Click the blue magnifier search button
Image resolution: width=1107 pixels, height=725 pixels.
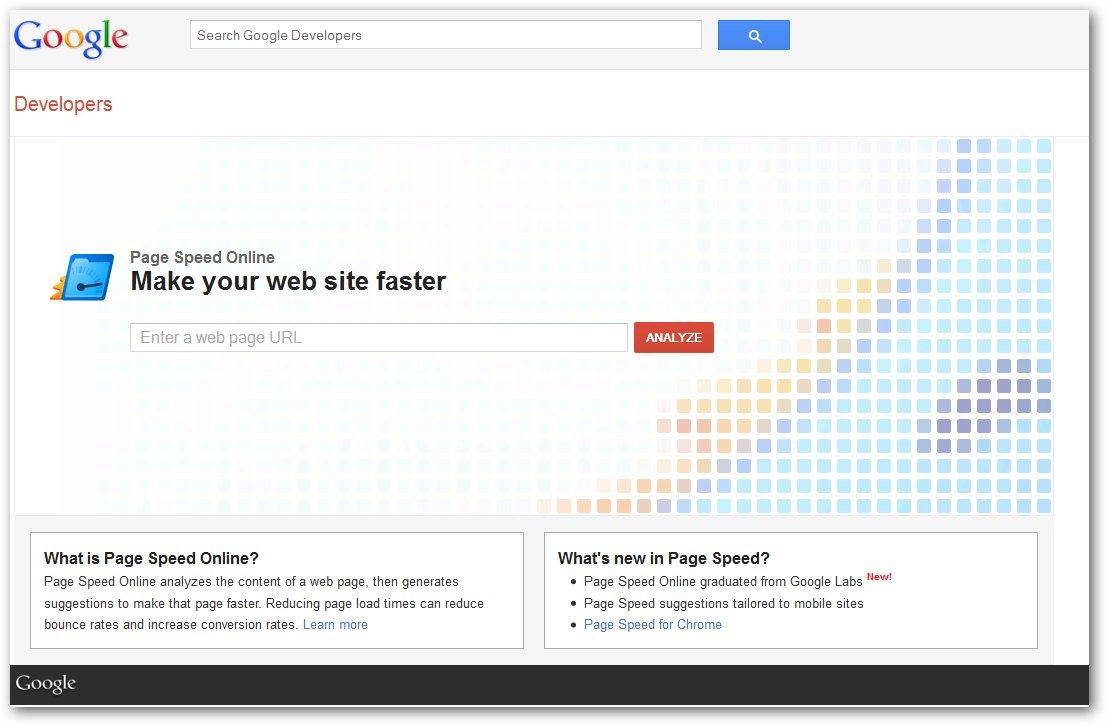(753, 35)
